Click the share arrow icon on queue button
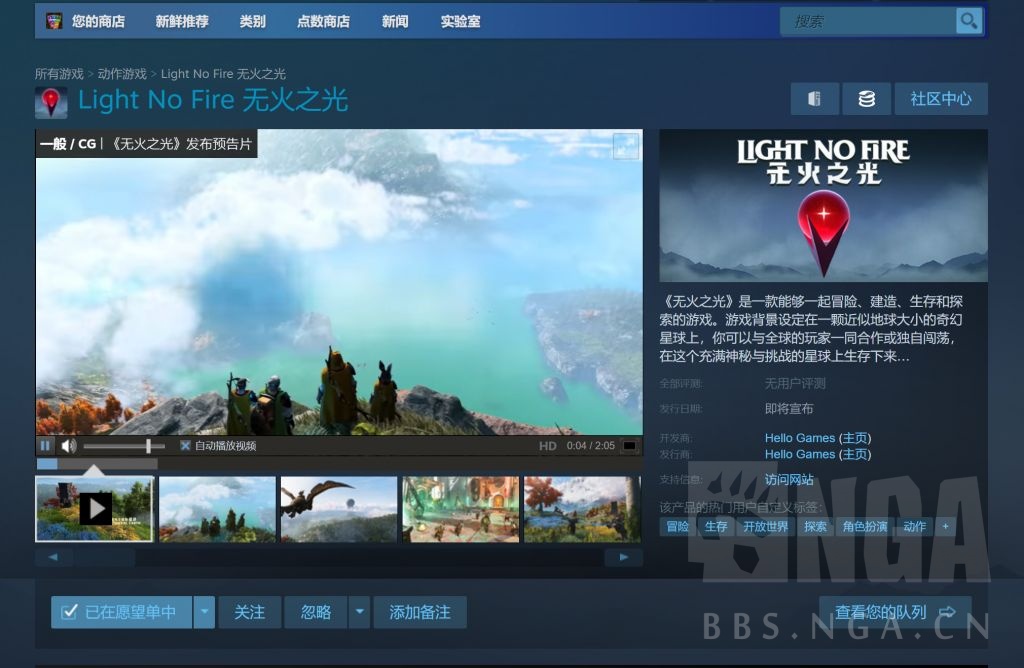Viewport: 1024px width, 668px height. tap(947, 612)
